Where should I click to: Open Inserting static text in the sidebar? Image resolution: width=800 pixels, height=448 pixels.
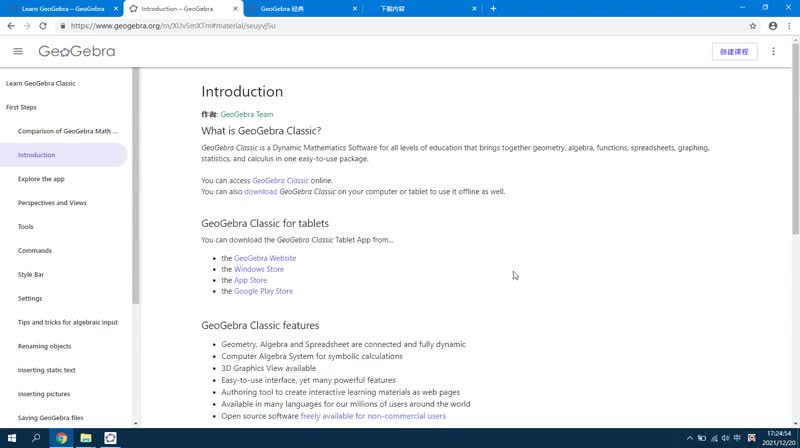click(x=46, y=370)
